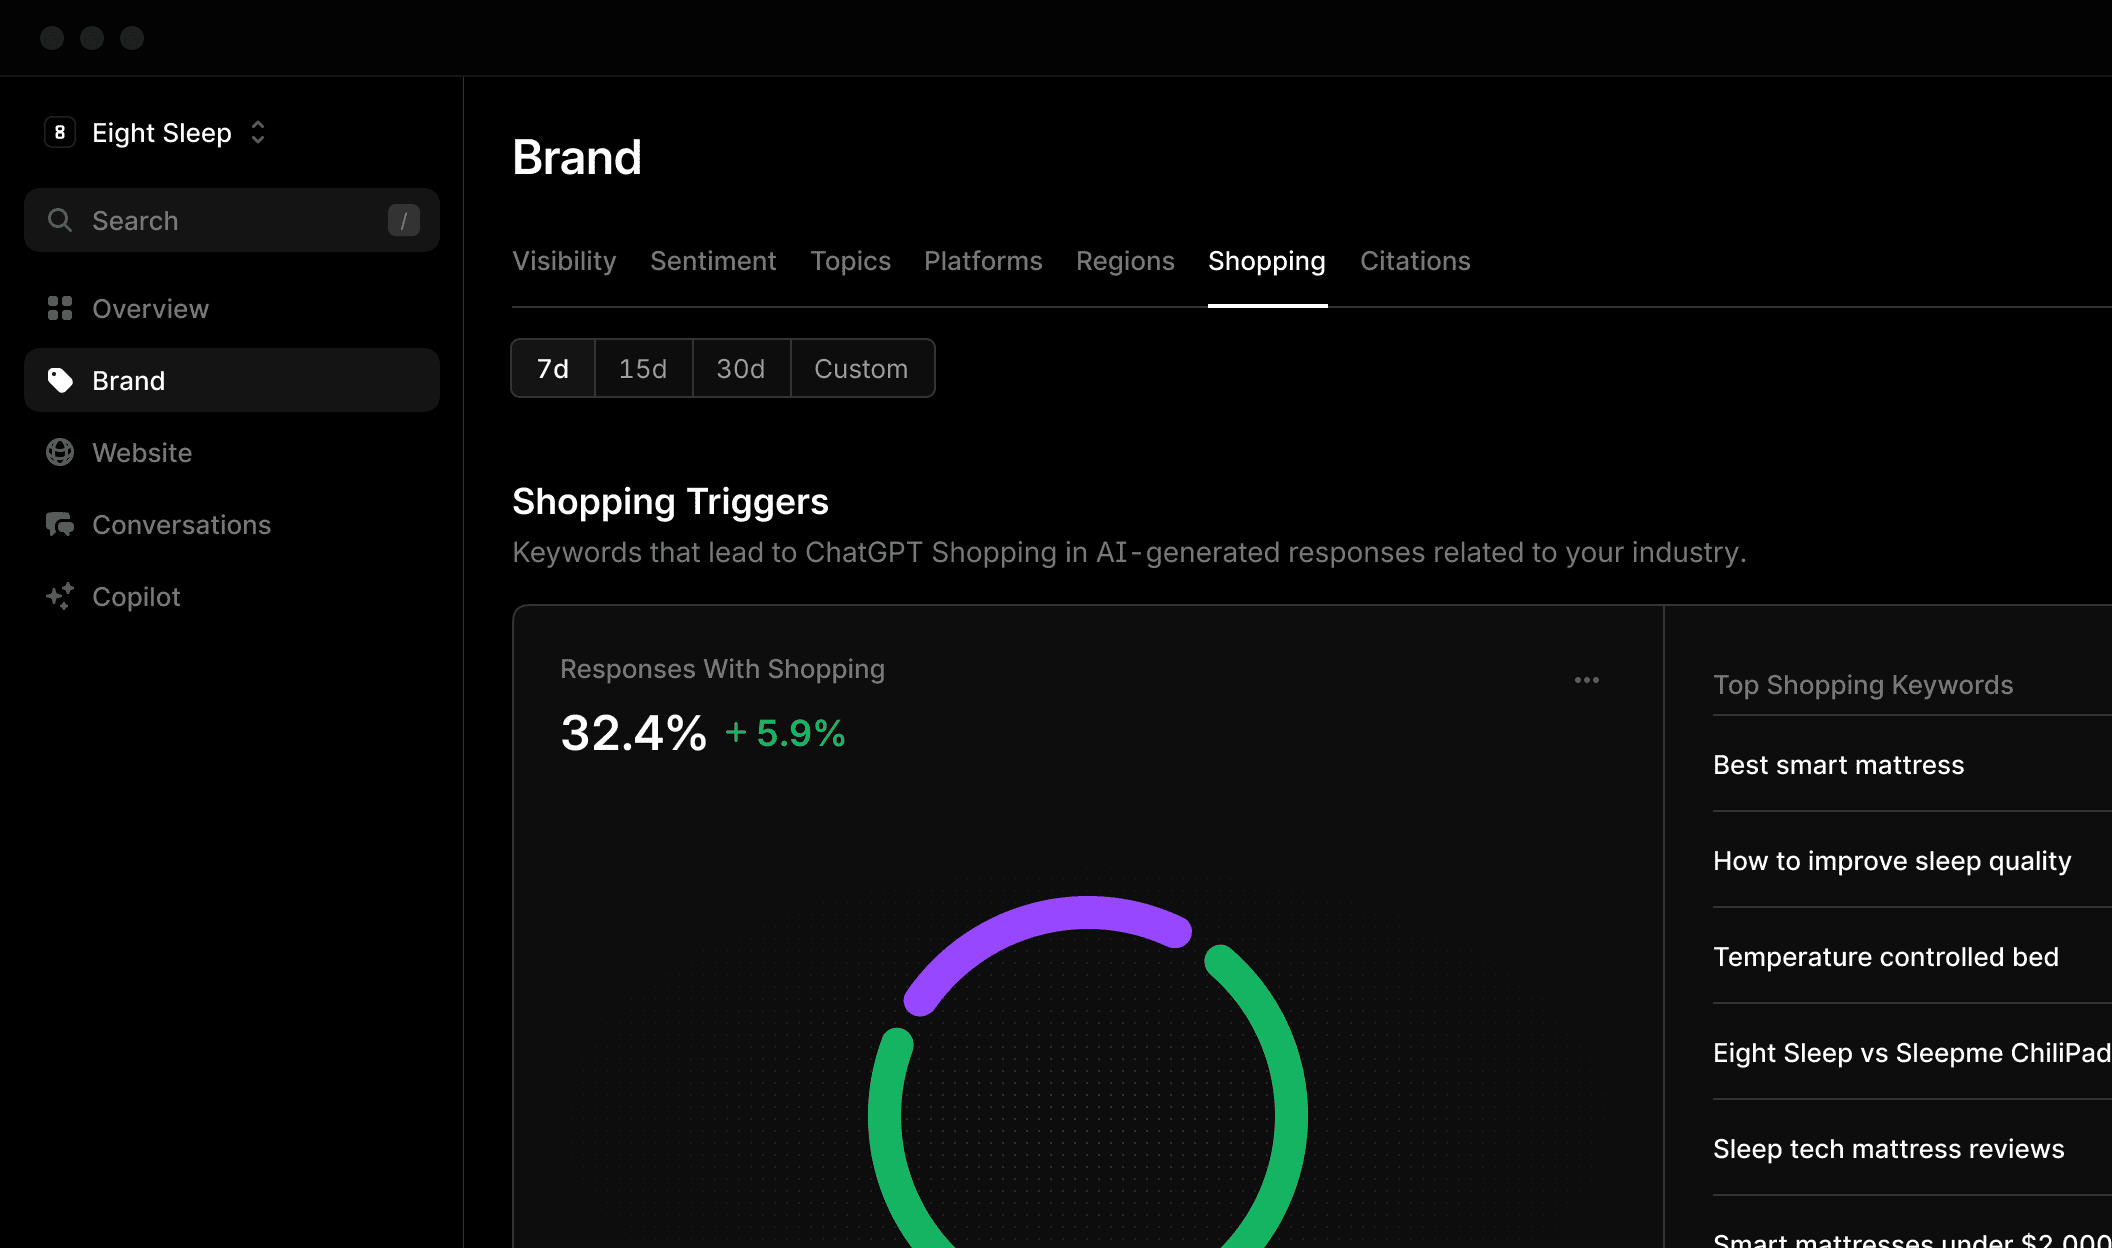
Task: Select the keyword Best smart mattress
Action: point(1838,764)
